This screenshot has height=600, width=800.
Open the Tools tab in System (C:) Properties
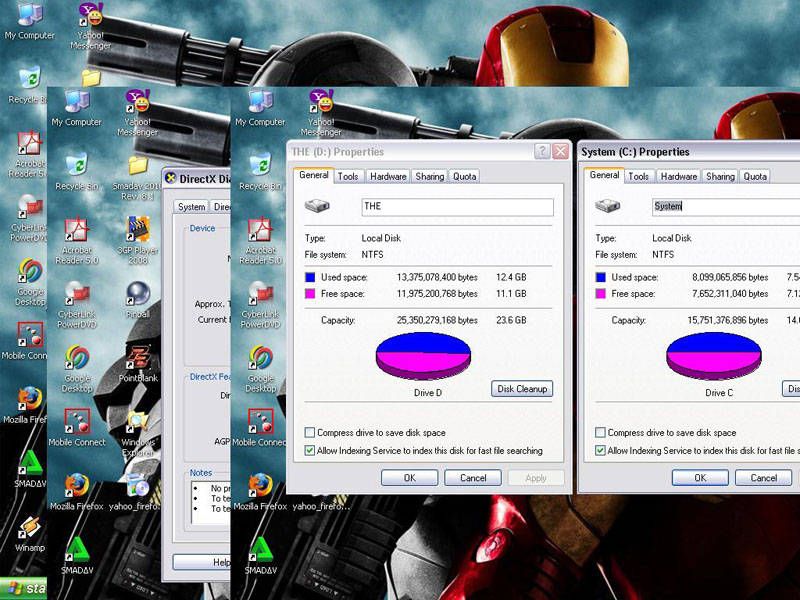(638, 177)
